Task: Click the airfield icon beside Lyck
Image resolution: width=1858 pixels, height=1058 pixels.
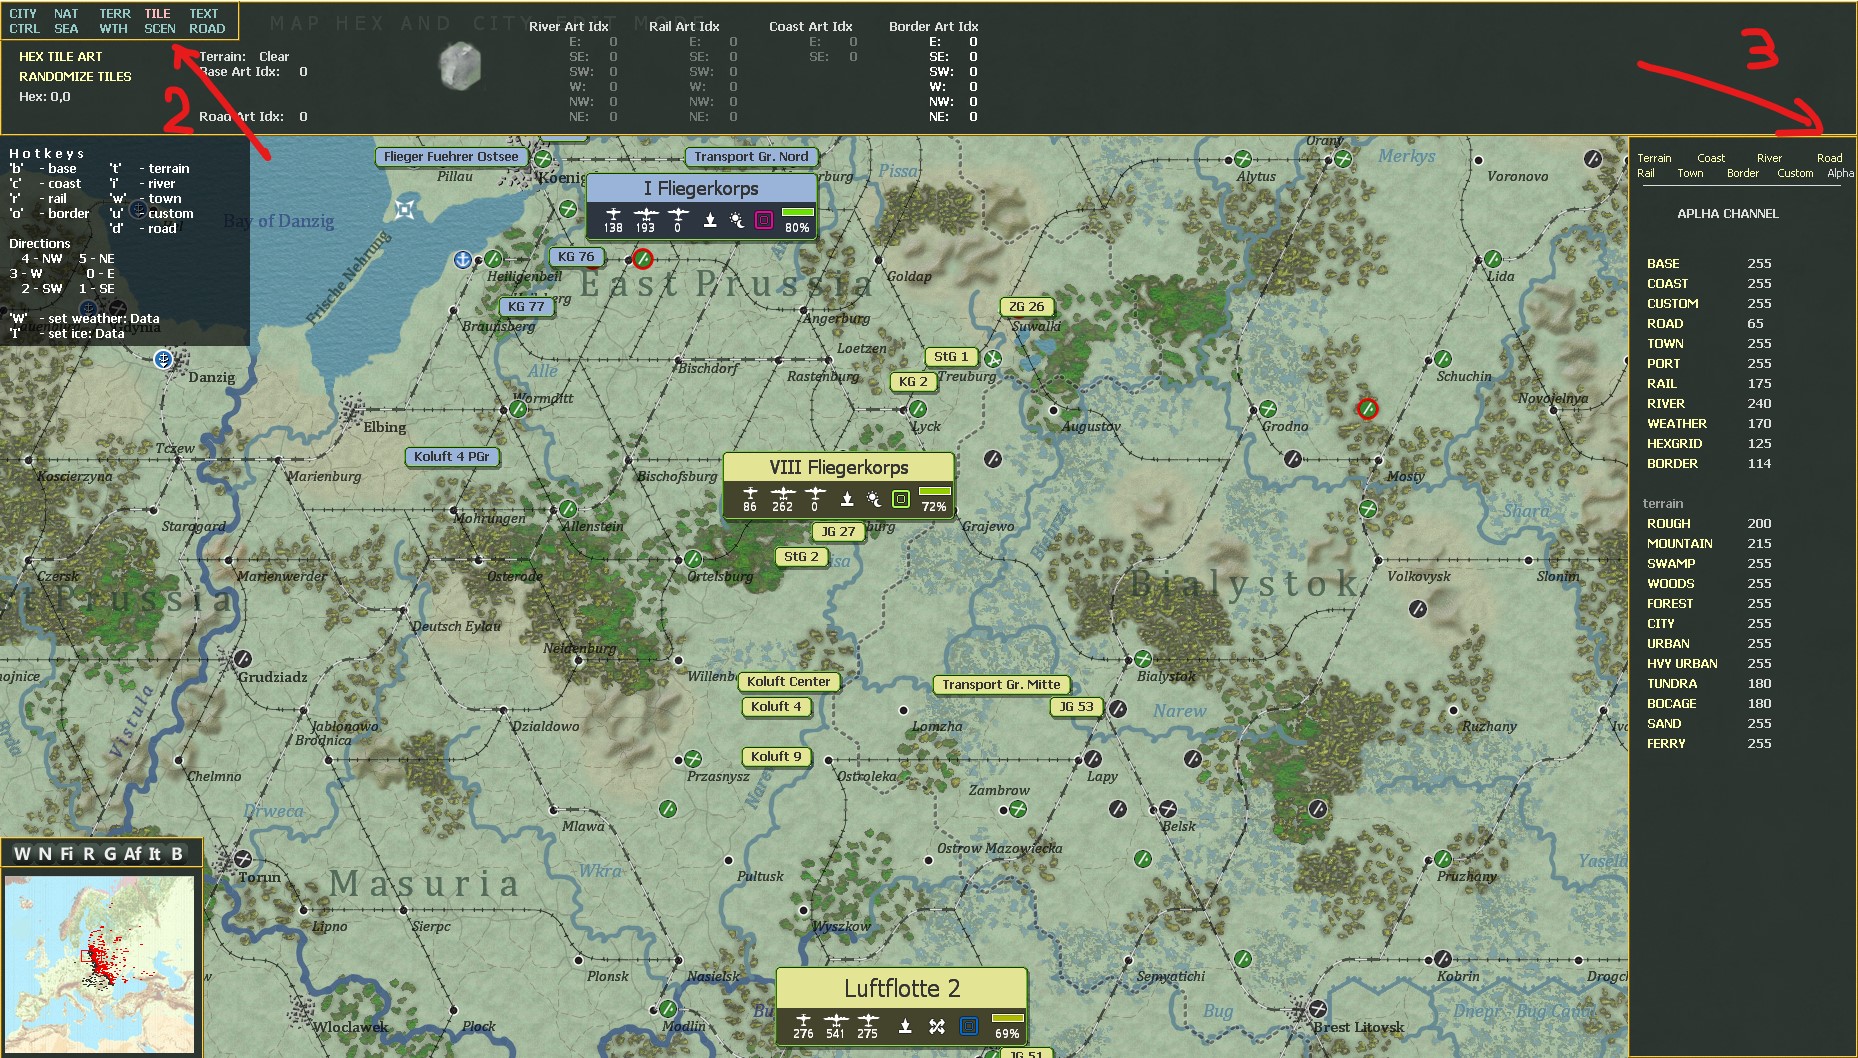Action: pyautogui.click(x=918, y=409)
